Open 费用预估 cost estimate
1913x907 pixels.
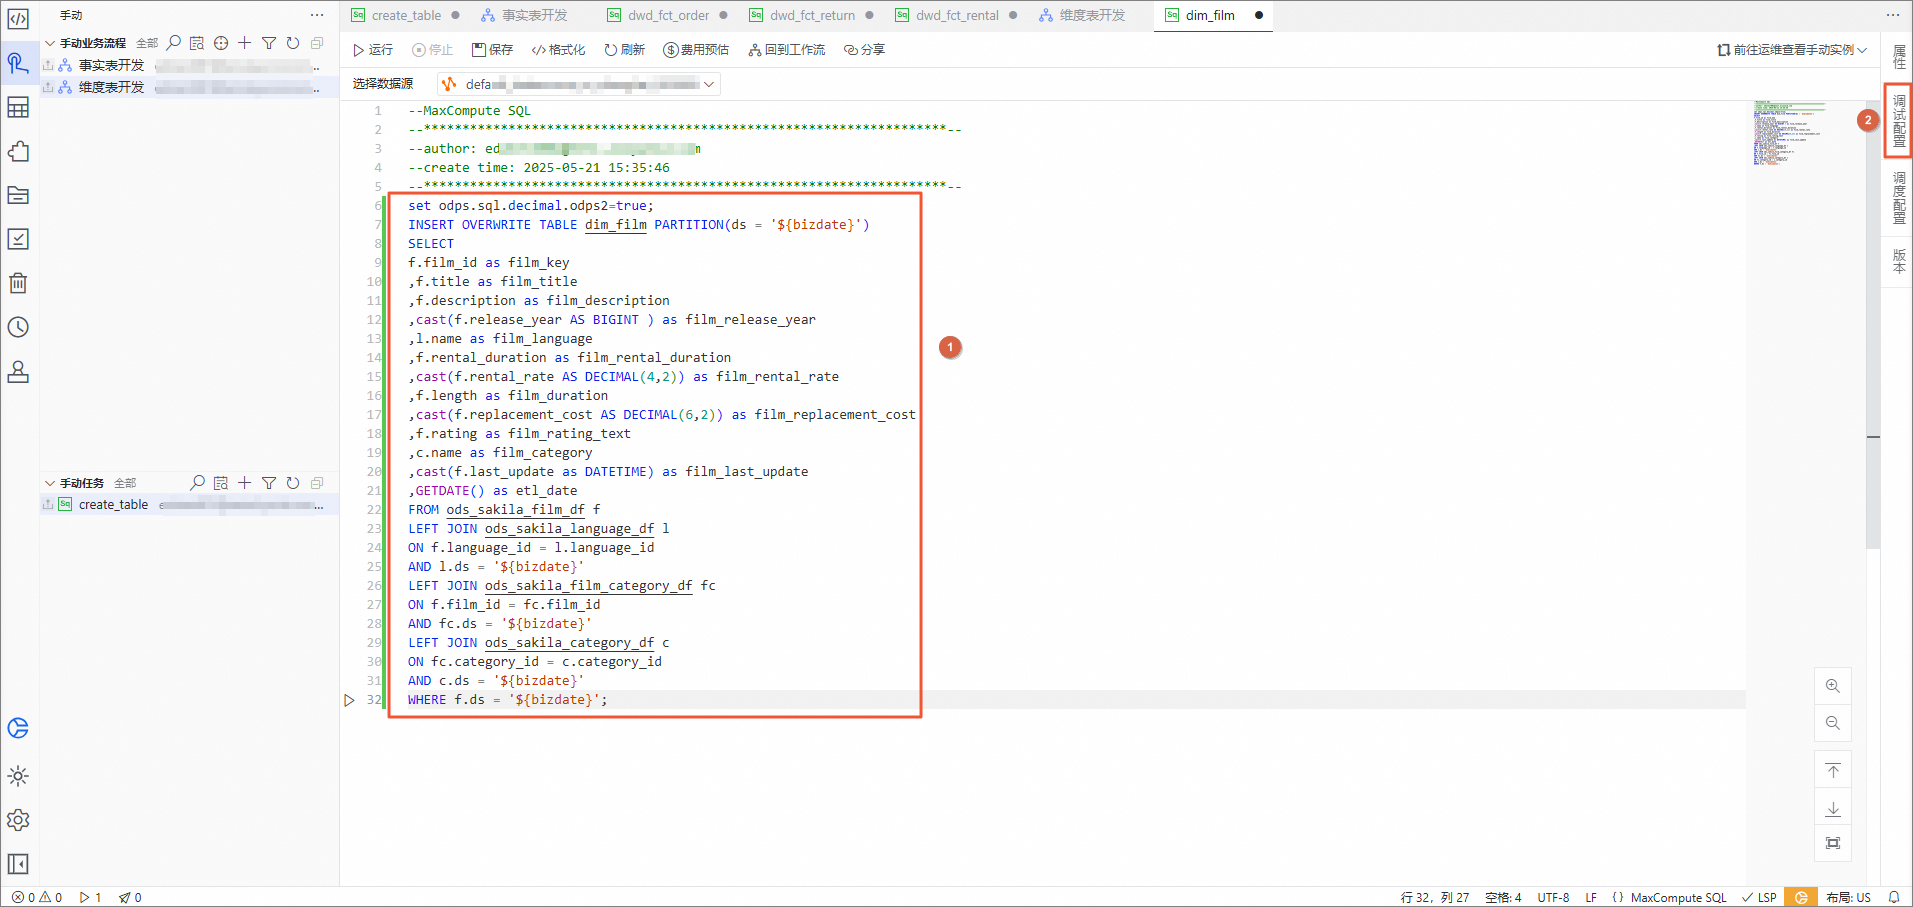[696, 50]
